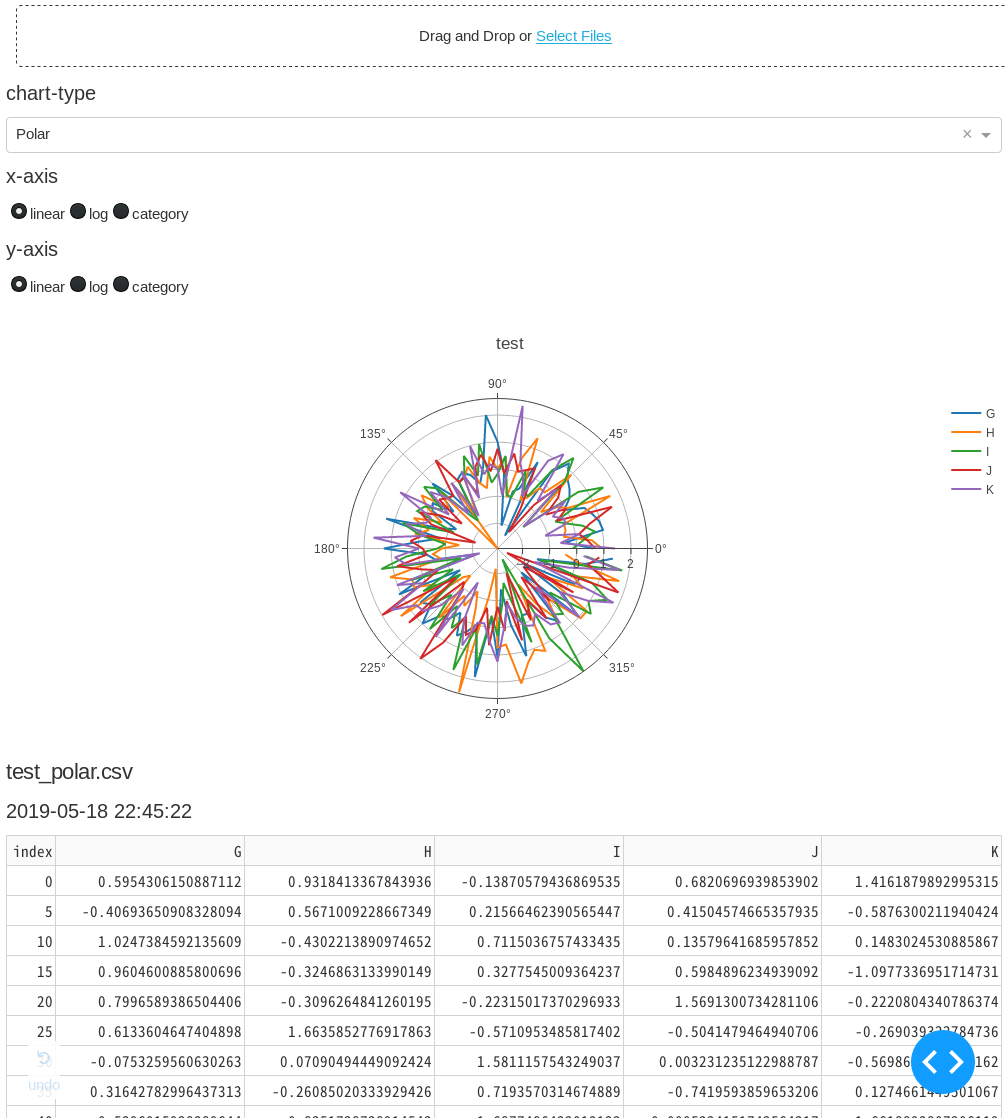Image resolution: width=1007 pixels, height=1118 pixels.
Task: Click cell -0.40693650908328094
Action: point(150,911)
